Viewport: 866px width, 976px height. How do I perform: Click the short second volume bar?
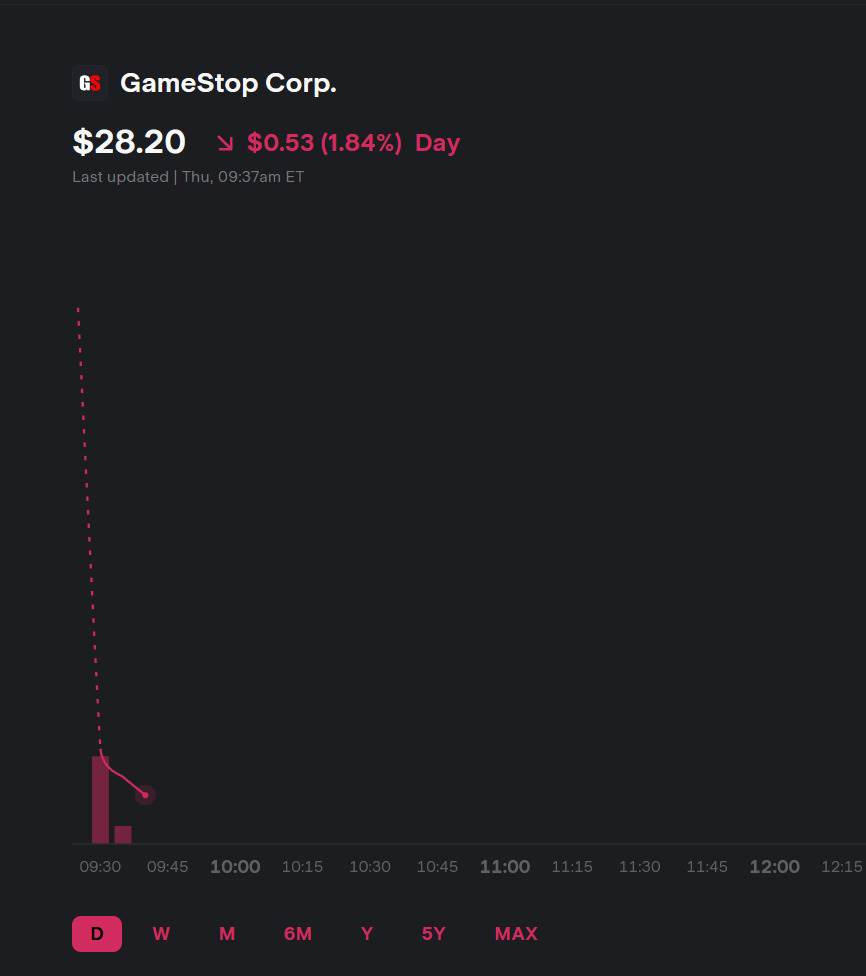[123, 834]
